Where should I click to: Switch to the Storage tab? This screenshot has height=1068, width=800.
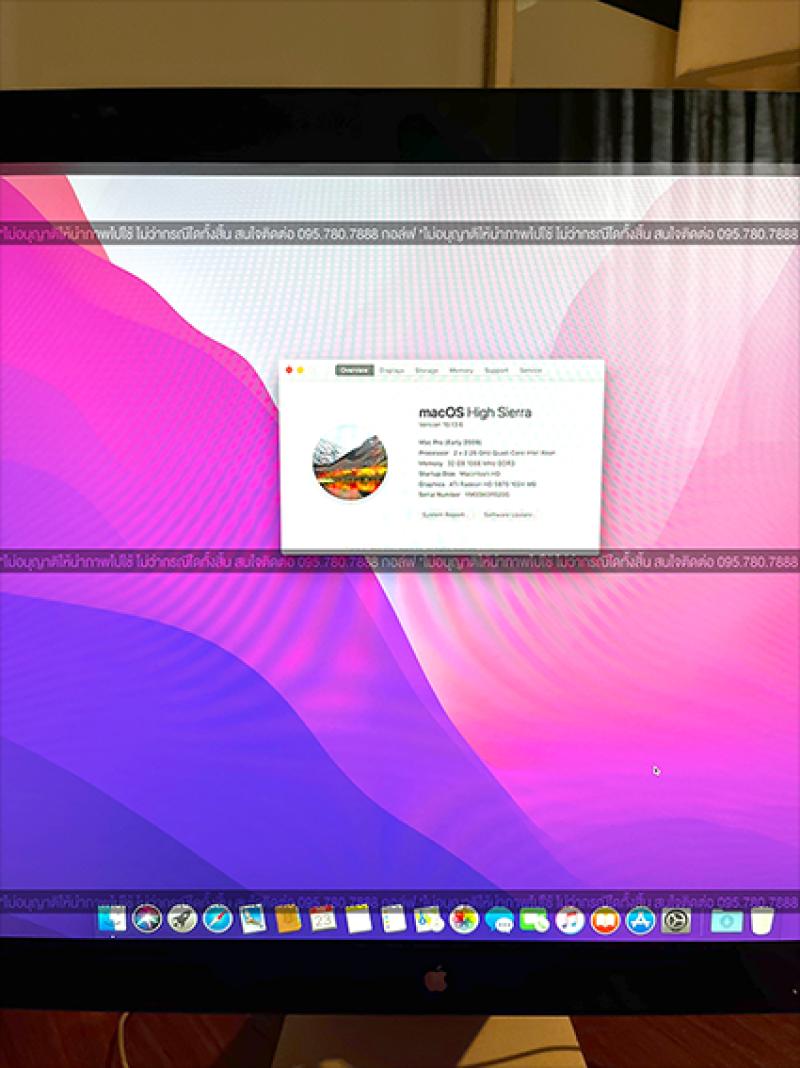tap(427, 371)
